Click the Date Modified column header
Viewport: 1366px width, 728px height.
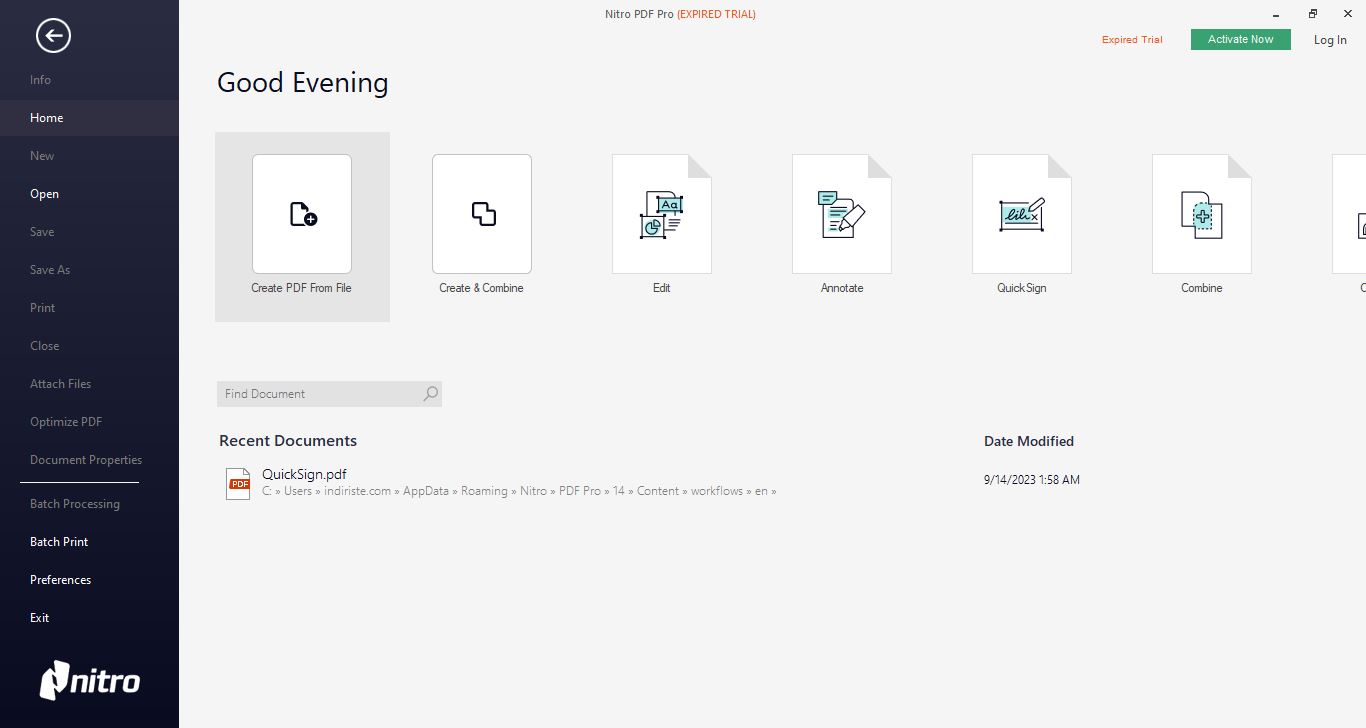click(1029, 441)
